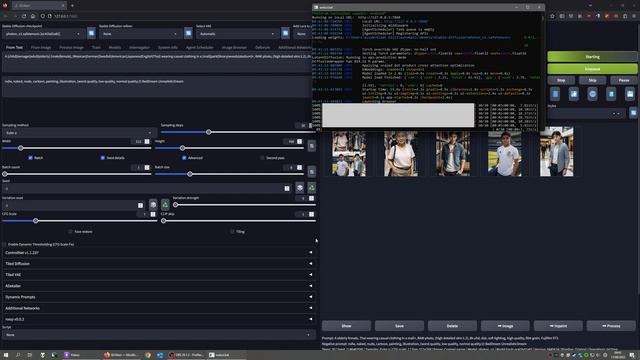Open a new browser tab
This screenshot has height=360, width=640.
click(72, 6)
